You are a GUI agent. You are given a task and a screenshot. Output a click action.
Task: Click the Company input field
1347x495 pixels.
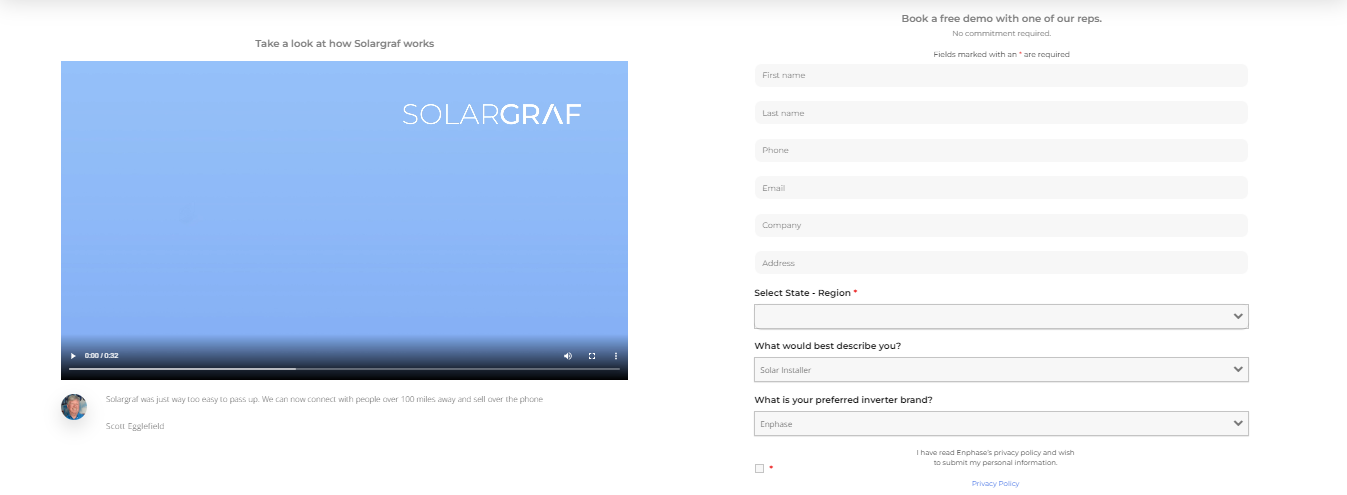coord(1001,225)
